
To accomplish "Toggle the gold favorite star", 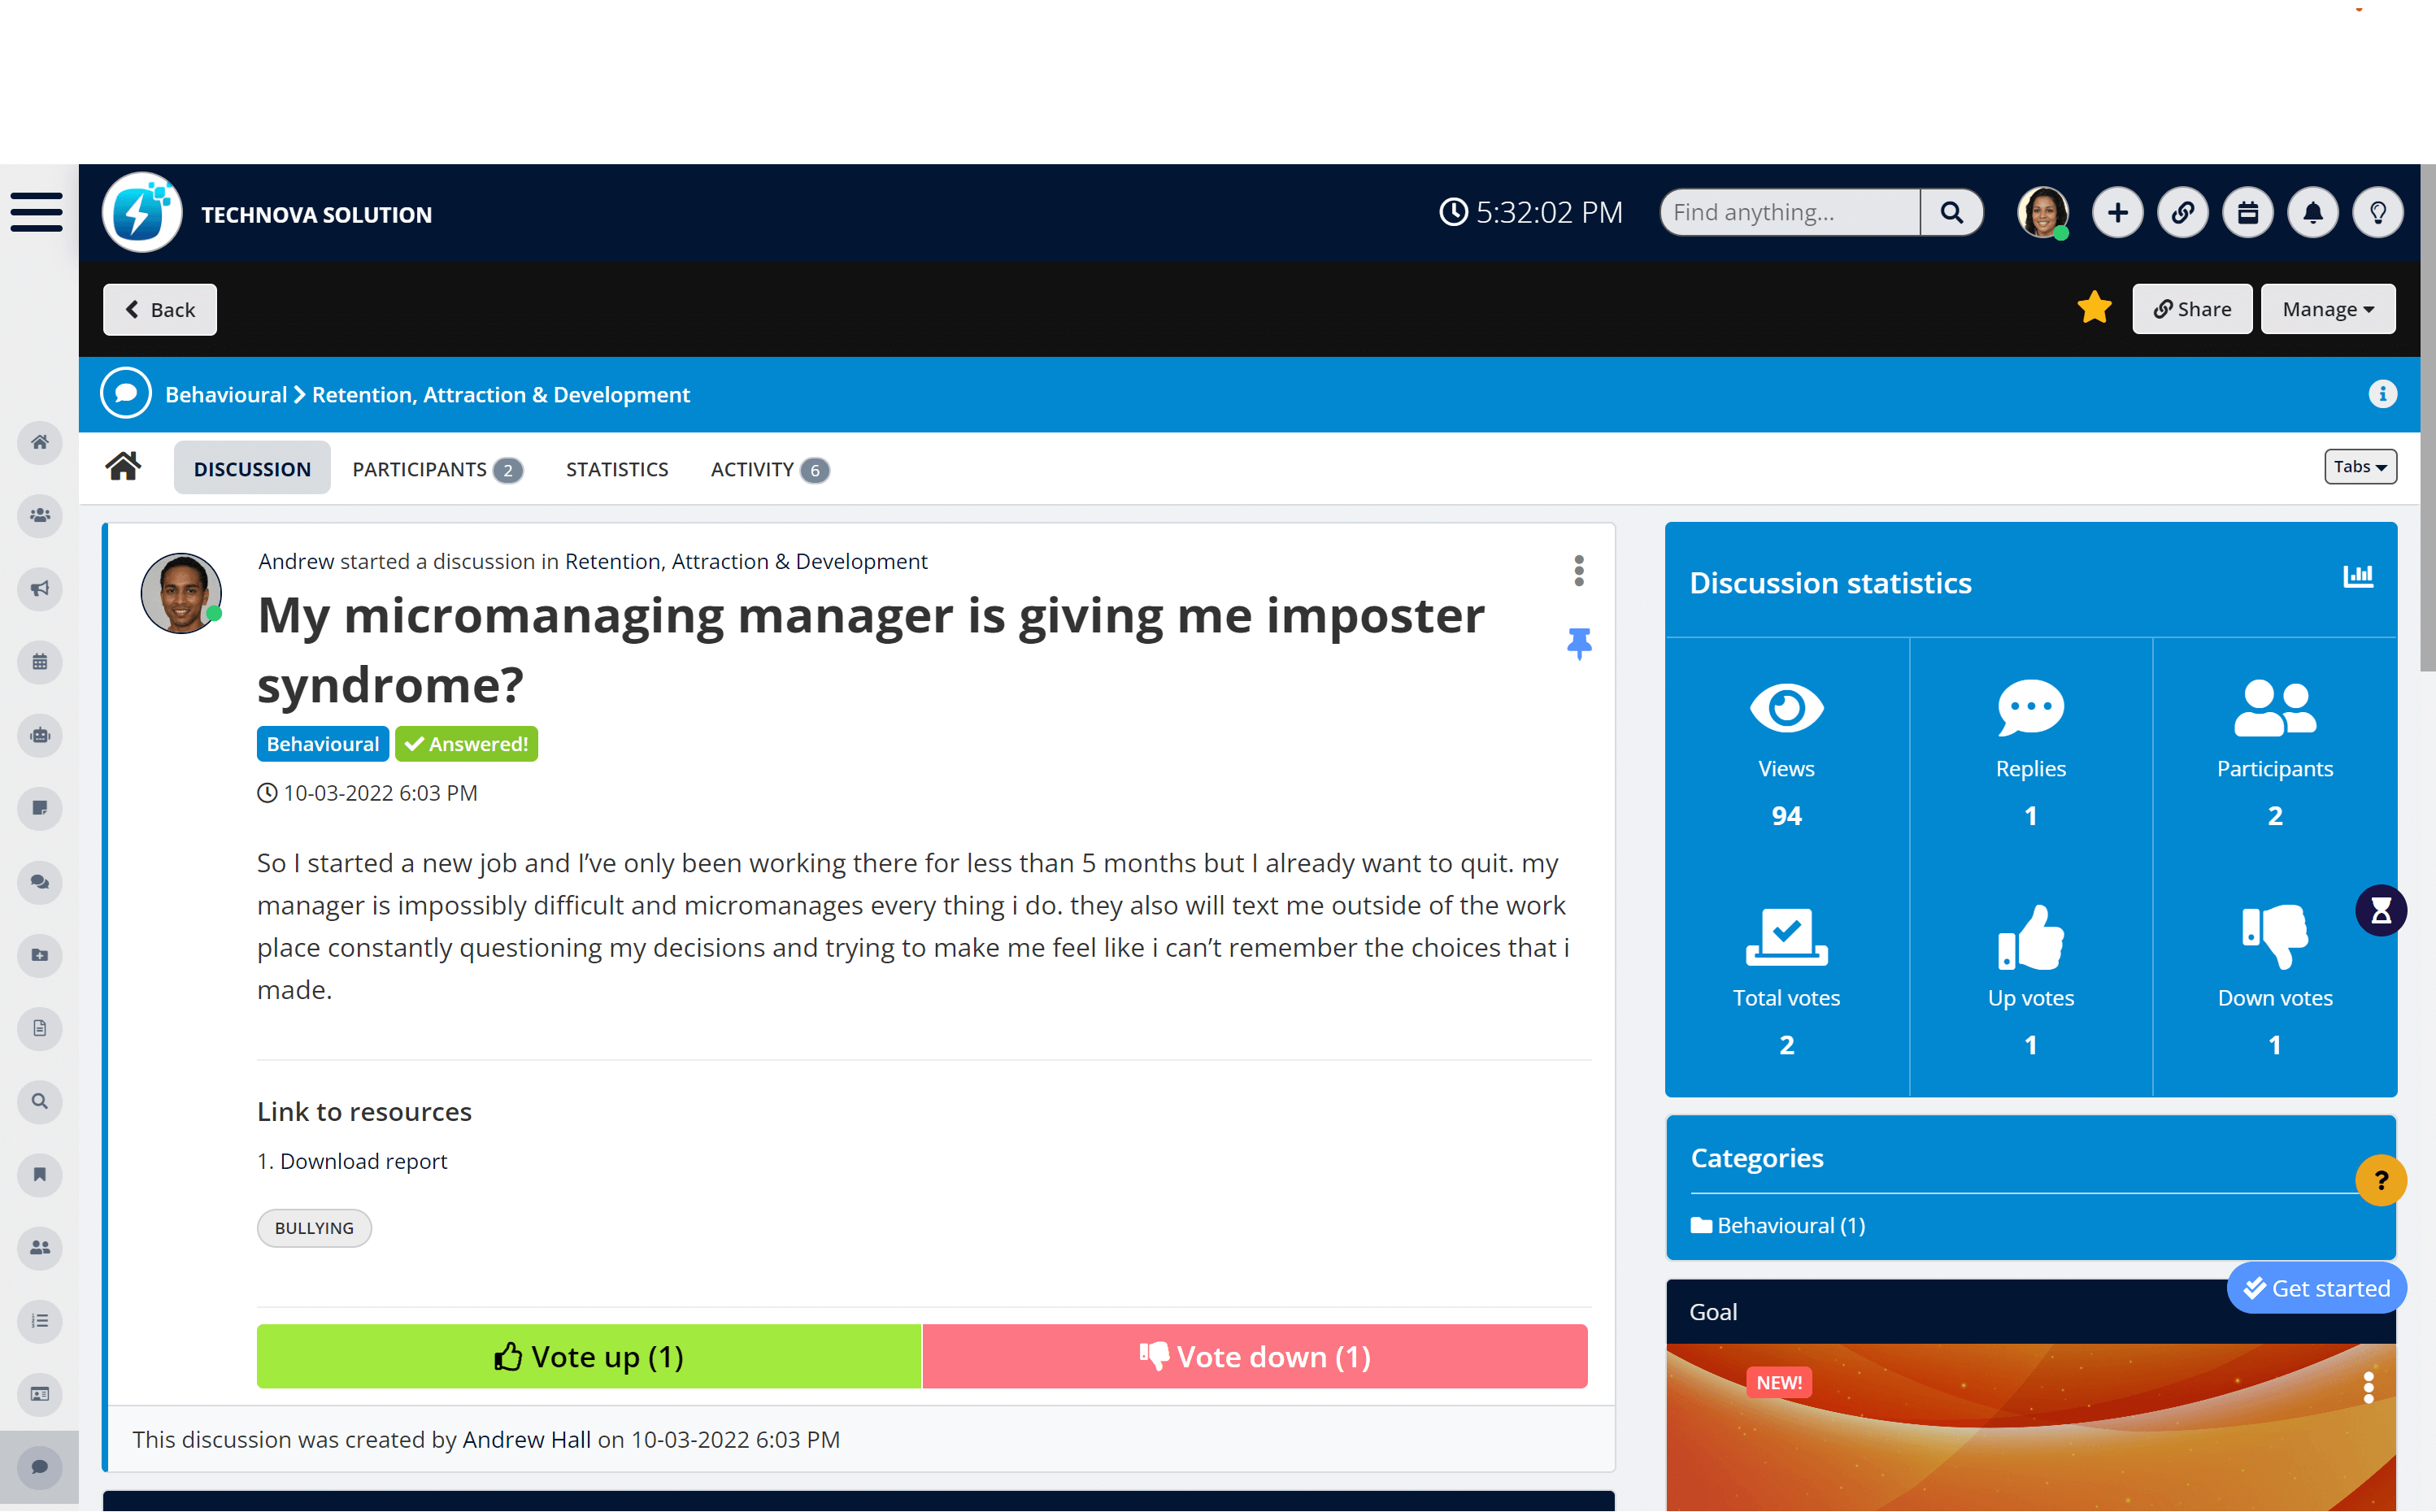I will tap(2094, 308).
